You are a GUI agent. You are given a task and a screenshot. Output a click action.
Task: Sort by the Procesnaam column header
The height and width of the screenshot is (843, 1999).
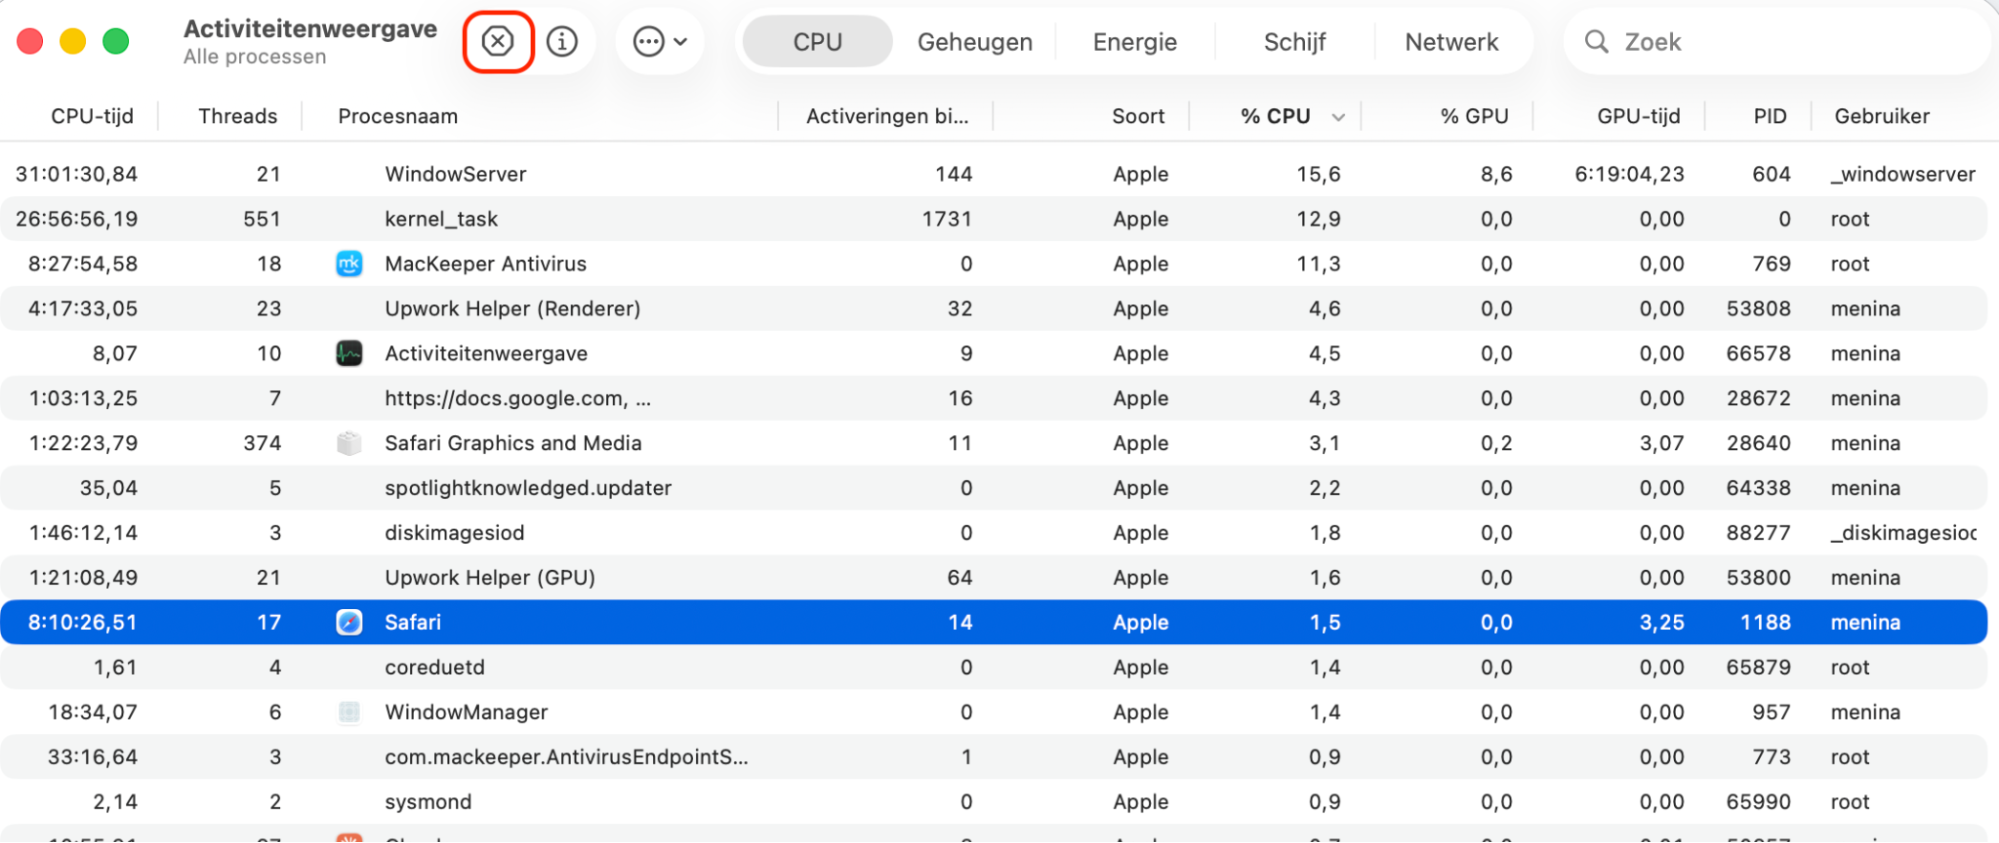pyautogui.click(x=398, y=116)
